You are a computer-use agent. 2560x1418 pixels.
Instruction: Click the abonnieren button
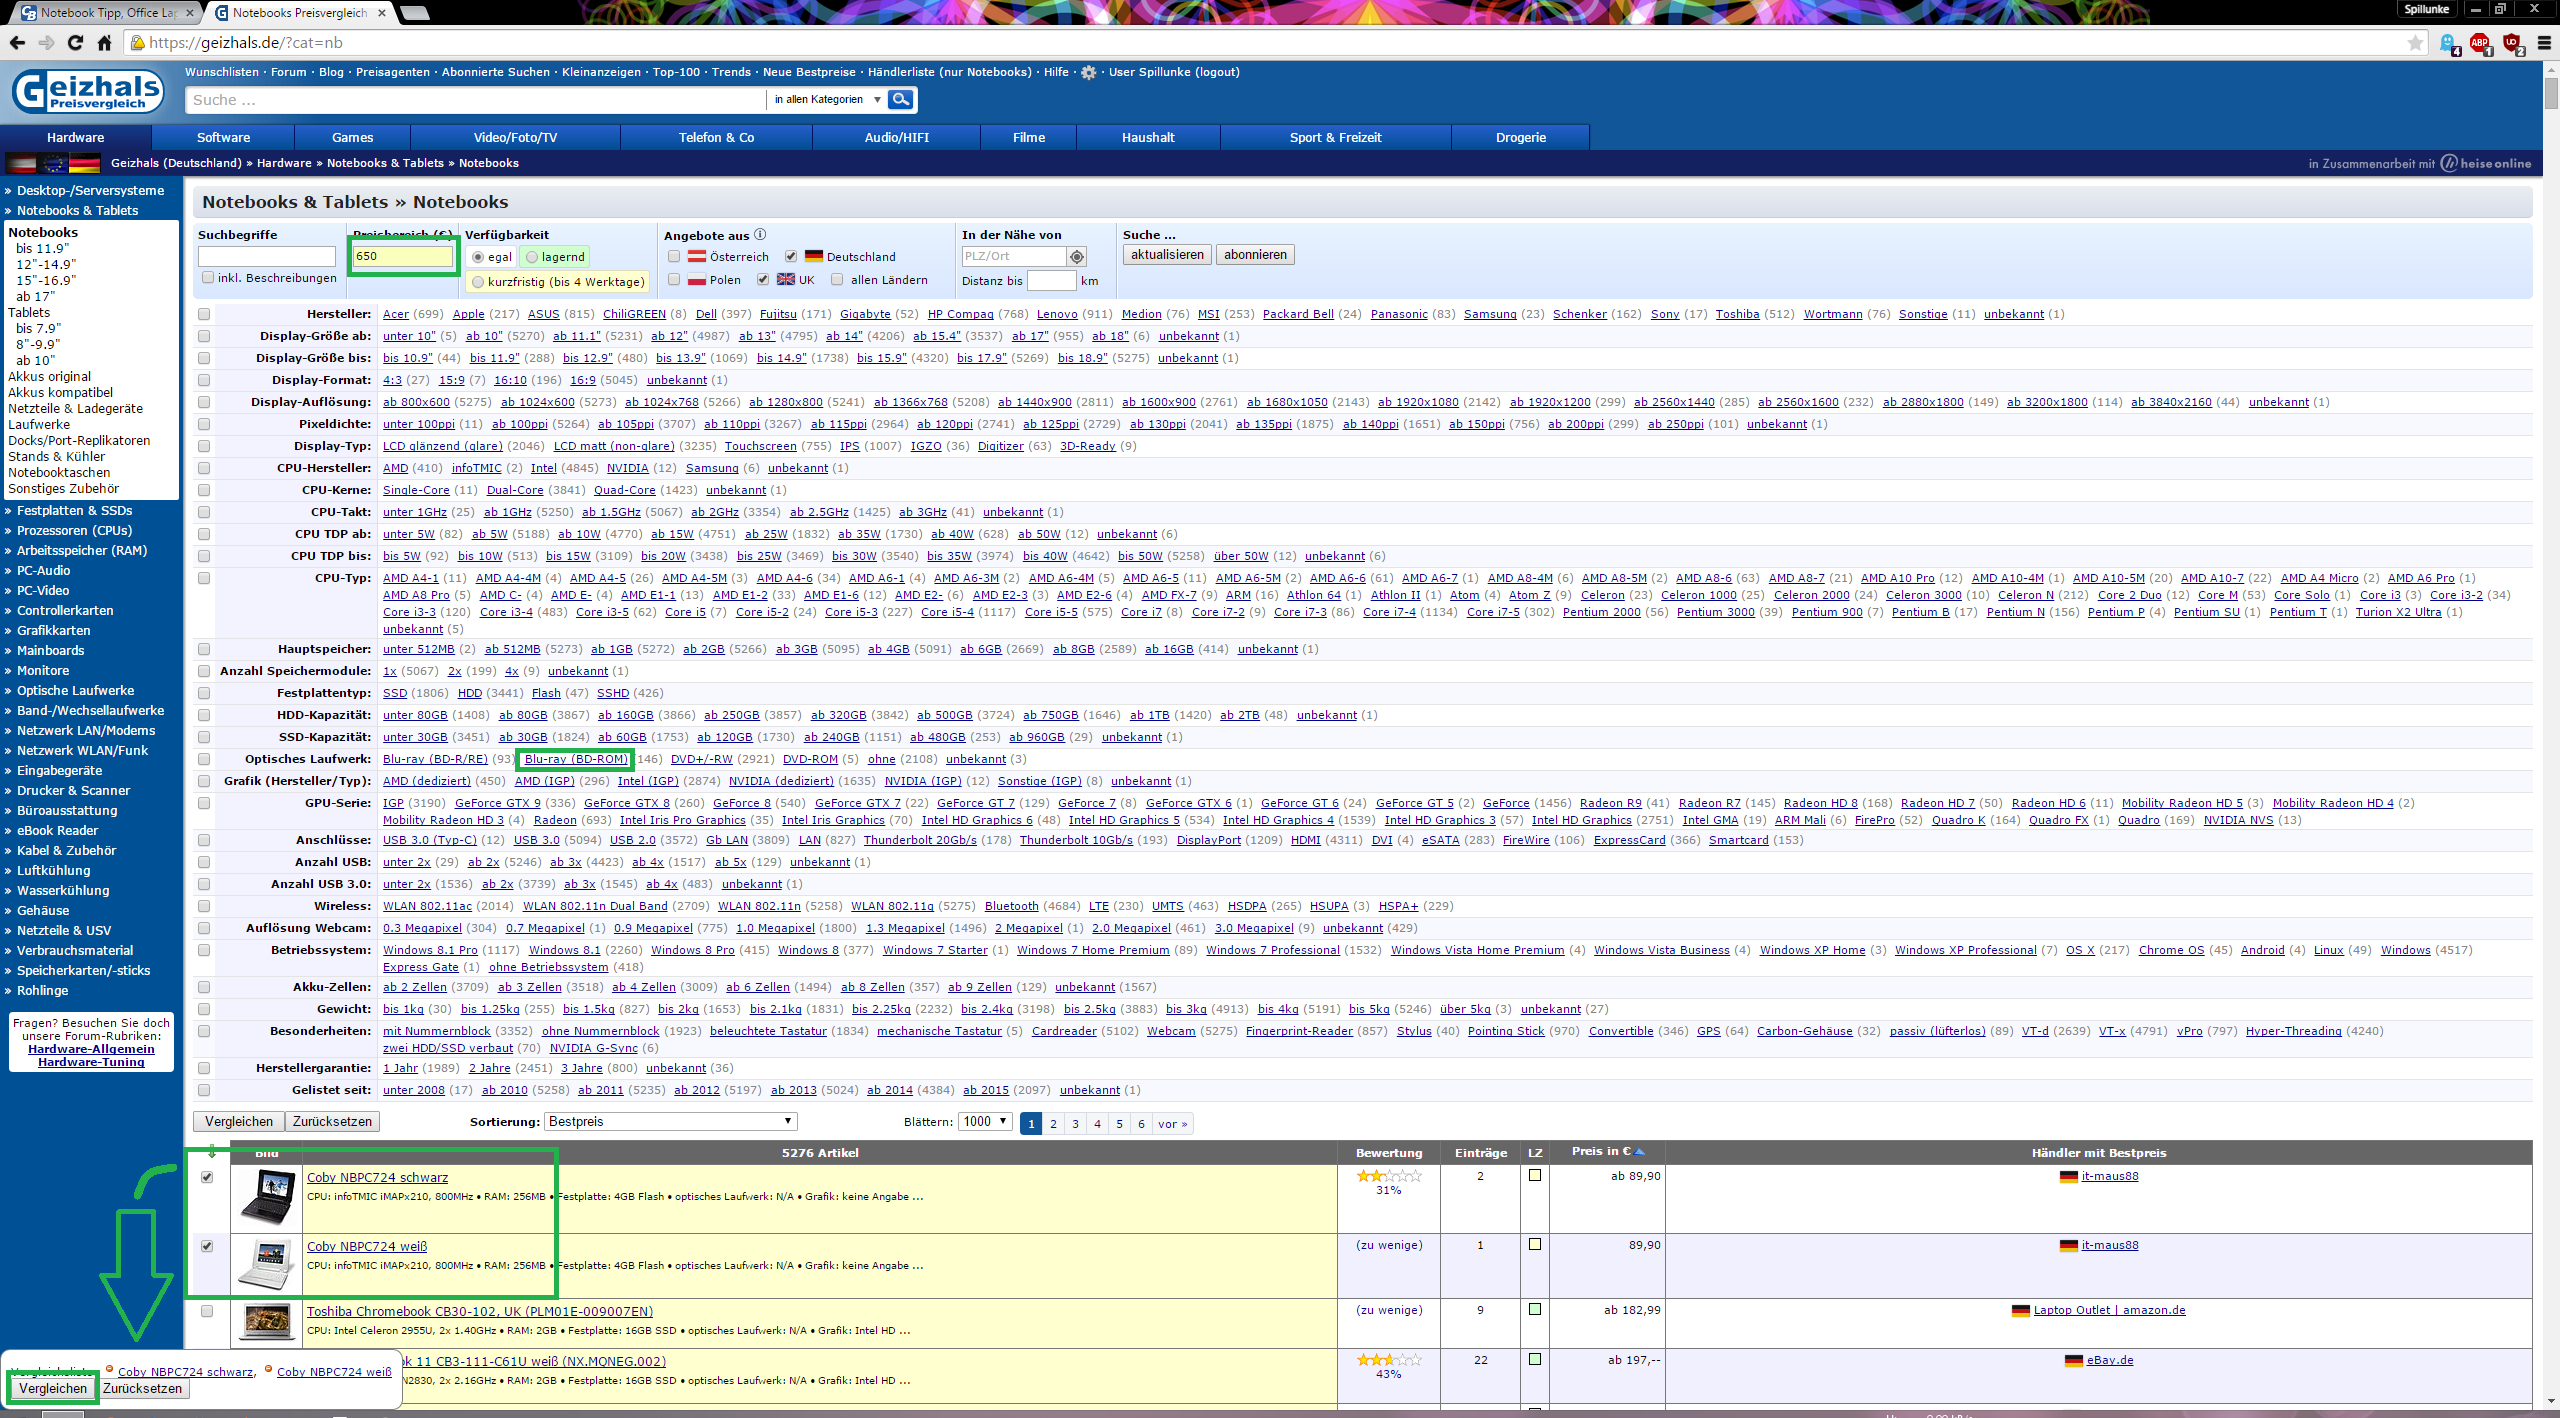pos(1255,255)
